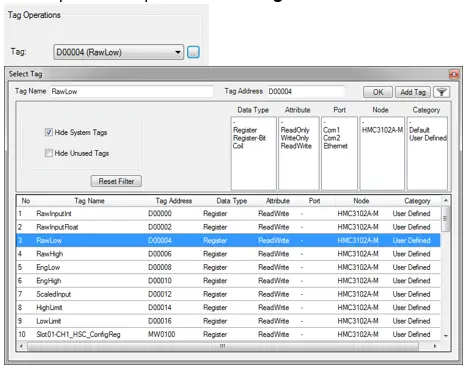Click the horizontal scrollbar right arrow
This screenshot has height=367, width=467.
click(435, 346)
